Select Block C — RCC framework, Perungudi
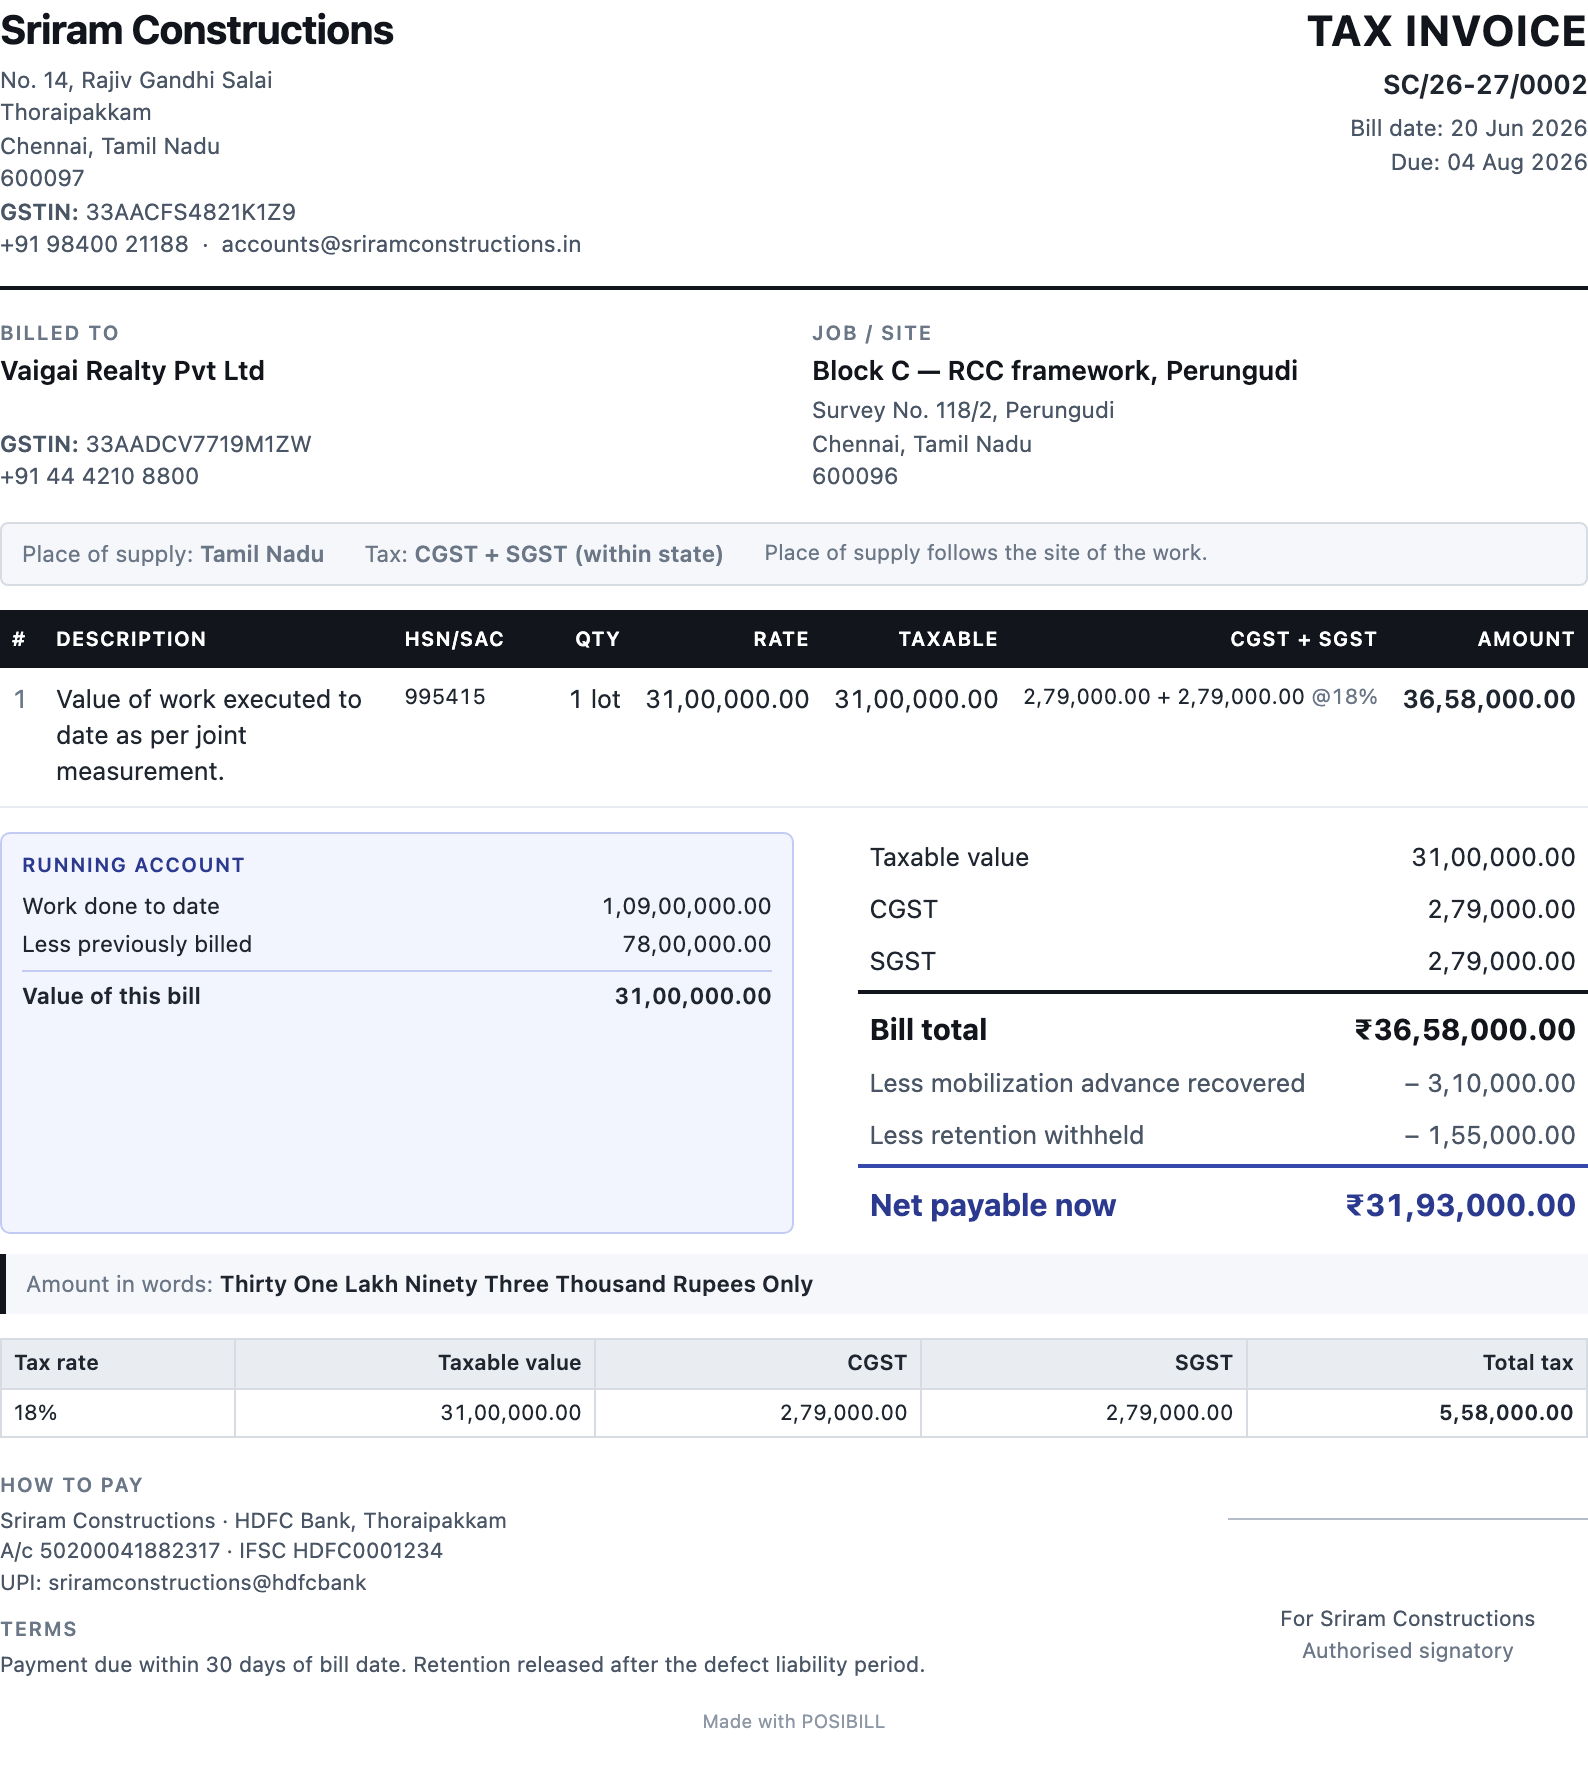This screenshot has width=1588, height=1784. click(x=1055, y=371)
